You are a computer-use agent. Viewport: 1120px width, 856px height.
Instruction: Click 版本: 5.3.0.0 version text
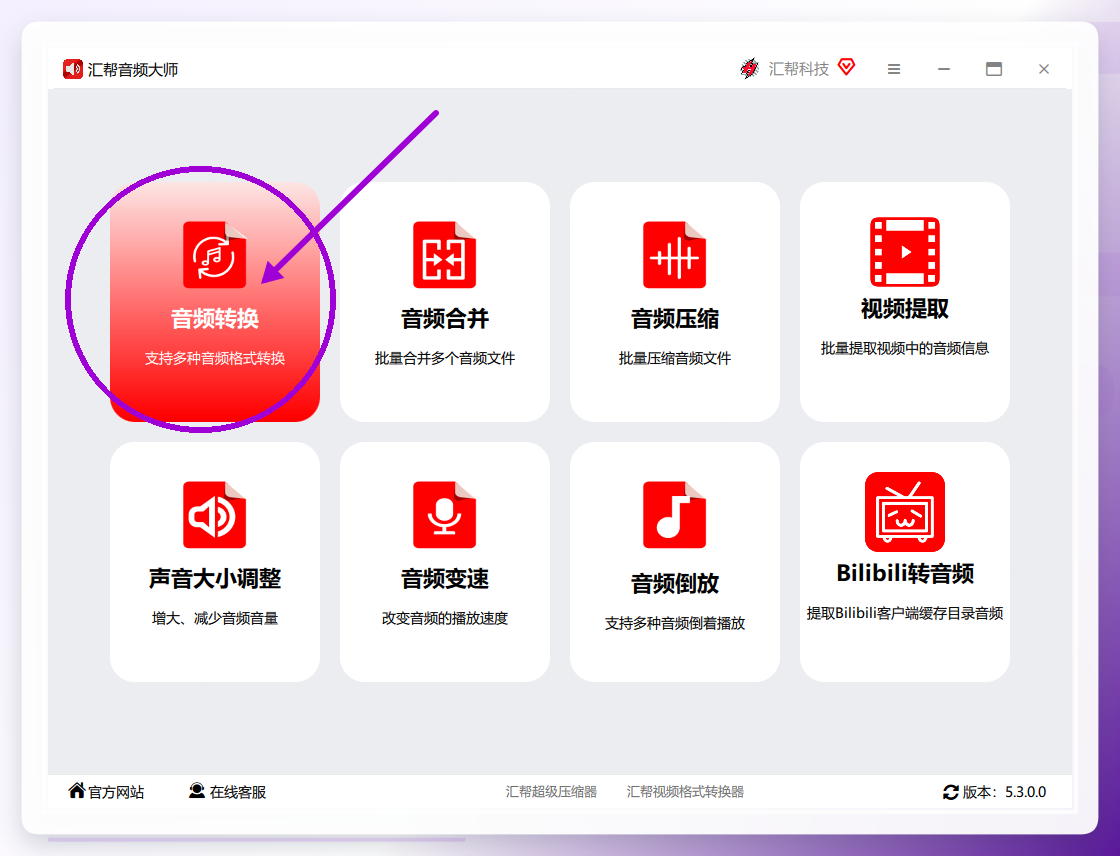(x=1004, y=792)
